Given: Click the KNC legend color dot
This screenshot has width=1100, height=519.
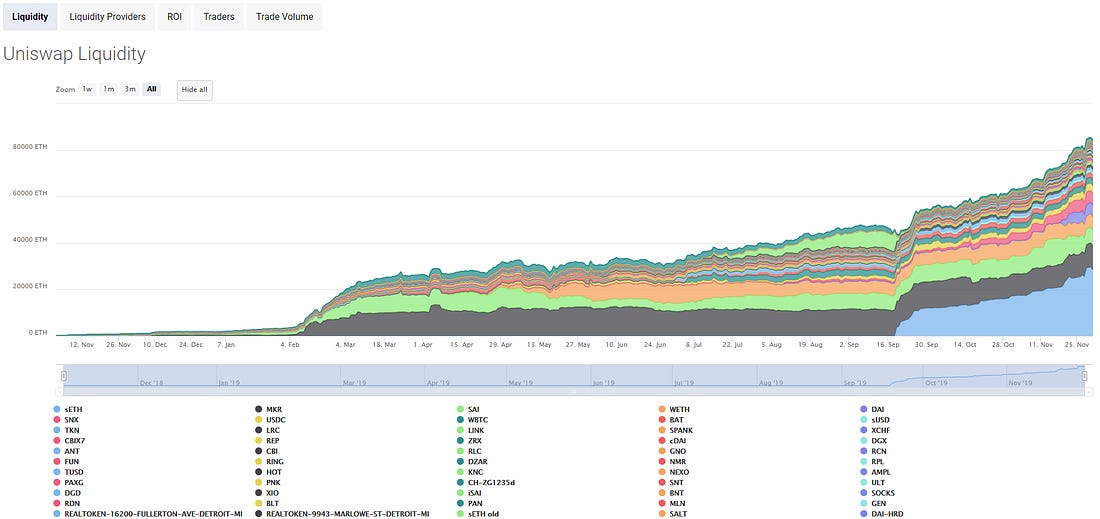Looking at the screenshot, I should click(460, 472).
